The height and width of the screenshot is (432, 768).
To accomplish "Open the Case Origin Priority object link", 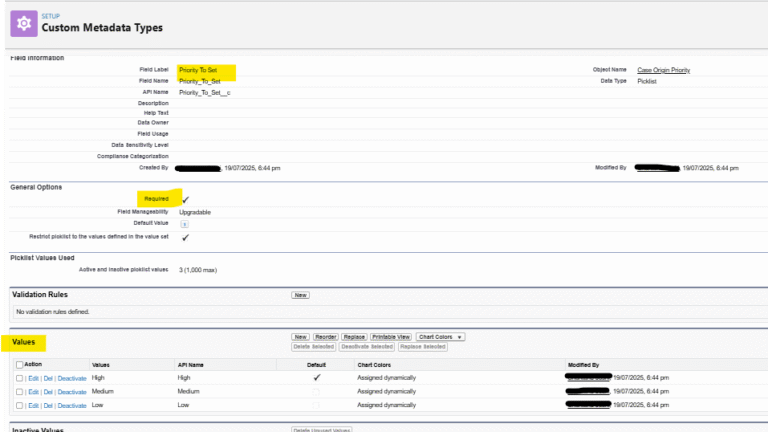I will click(663, 70).
